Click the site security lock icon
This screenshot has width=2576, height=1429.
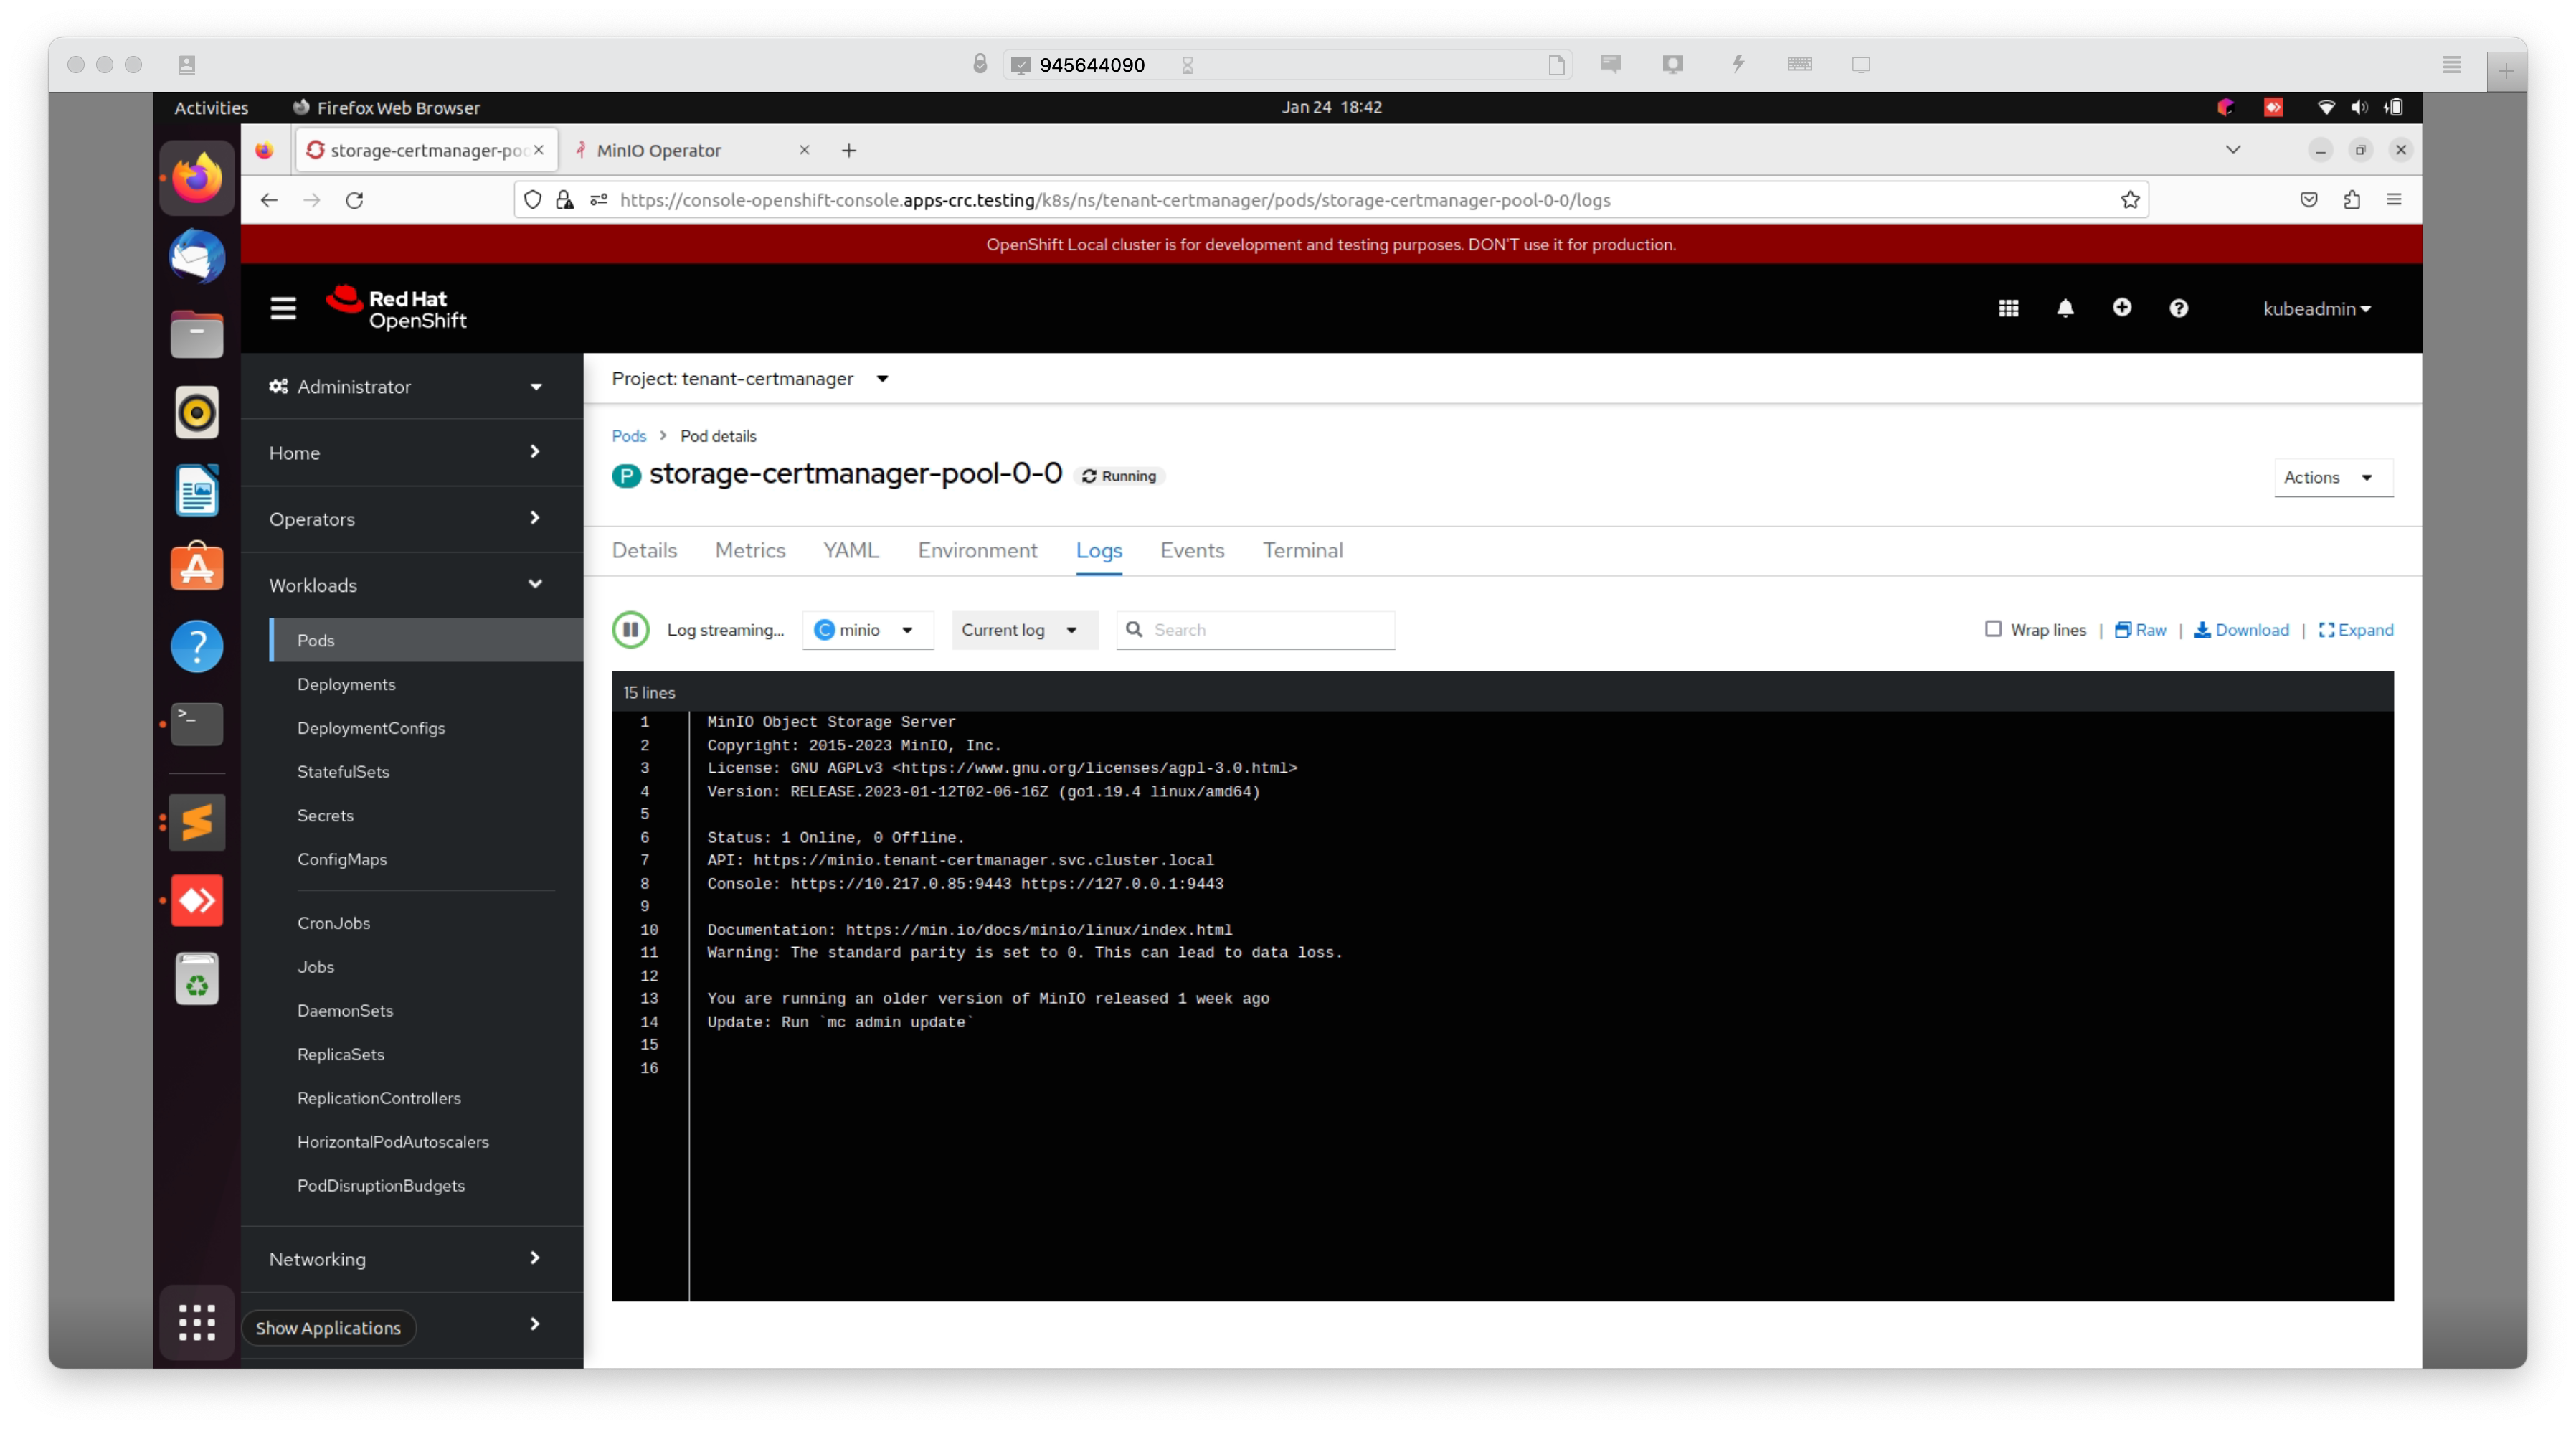coord(565,200)
